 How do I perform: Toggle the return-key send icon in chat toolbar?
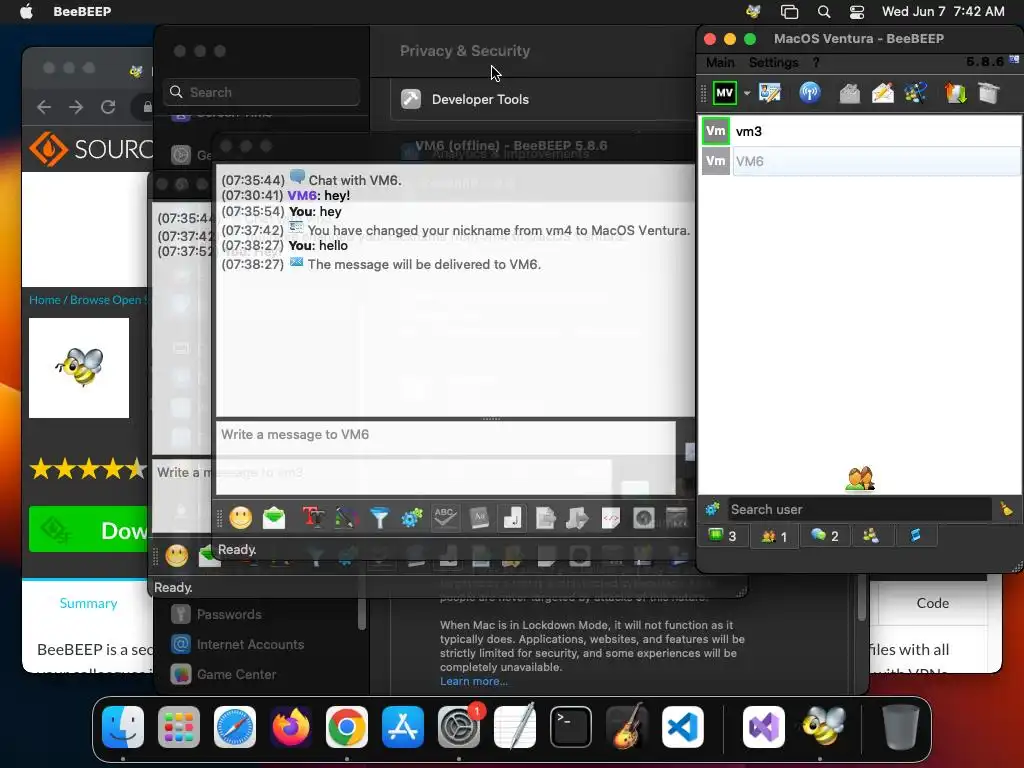tap(512, 519)
